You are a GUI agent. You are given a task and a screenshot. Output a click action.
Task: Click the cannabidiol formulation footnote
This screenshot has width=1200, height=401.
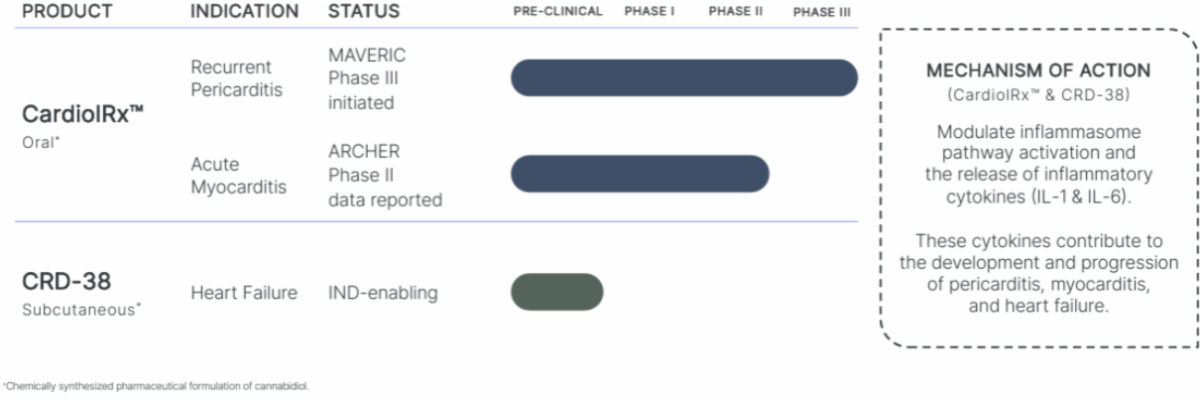155,385
